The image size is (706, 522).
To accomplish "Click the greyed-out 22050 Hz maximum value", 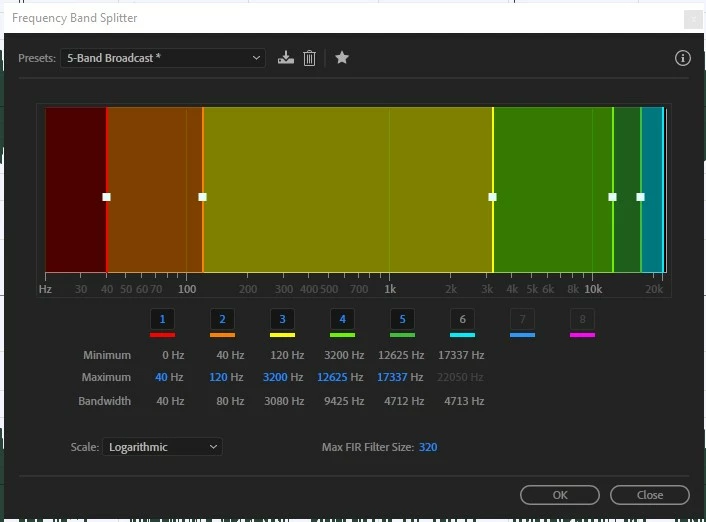I will pos(460,377).
